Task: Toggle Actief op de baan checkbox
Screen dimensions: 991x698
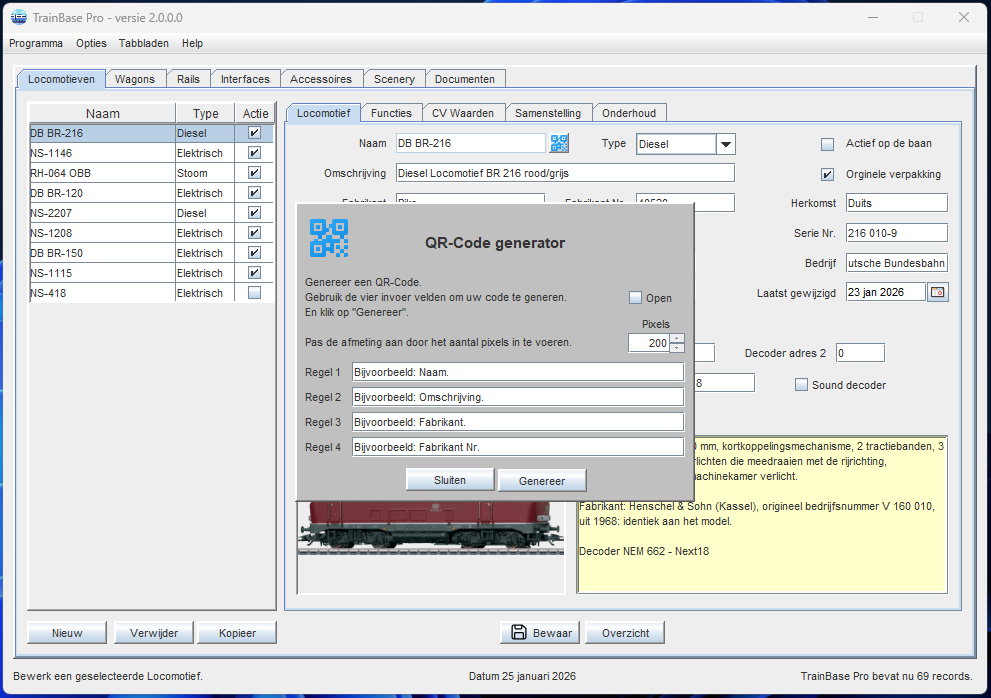Action: click(x=827, y=144)
